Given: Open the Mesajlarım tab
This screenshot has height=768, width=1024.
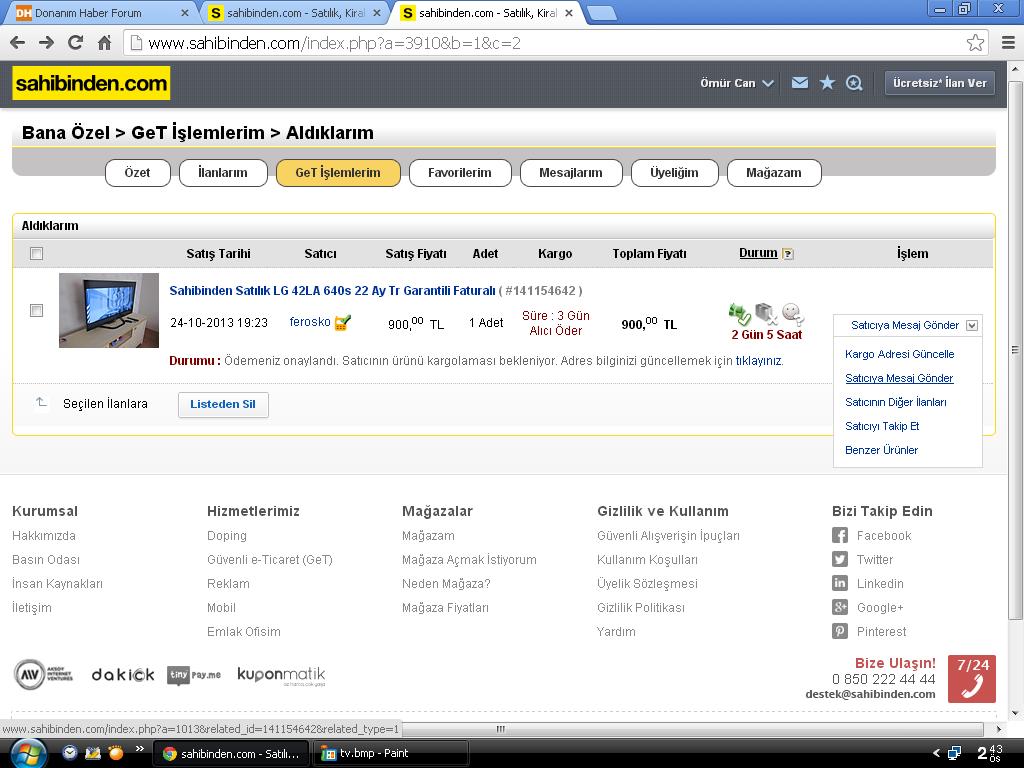Looking at the screenshot, I should click(571, 172).
